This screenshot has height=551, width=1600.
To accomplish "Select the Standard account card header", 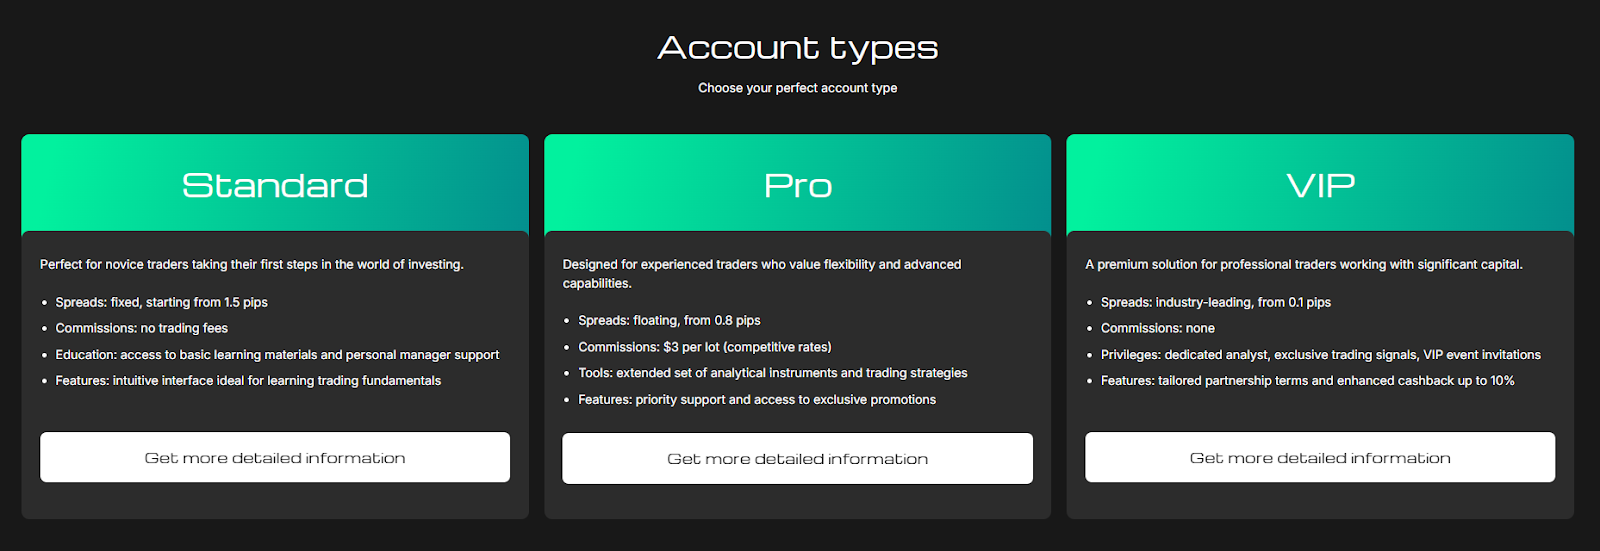I will pyautogui.click(x=275, y=185).
